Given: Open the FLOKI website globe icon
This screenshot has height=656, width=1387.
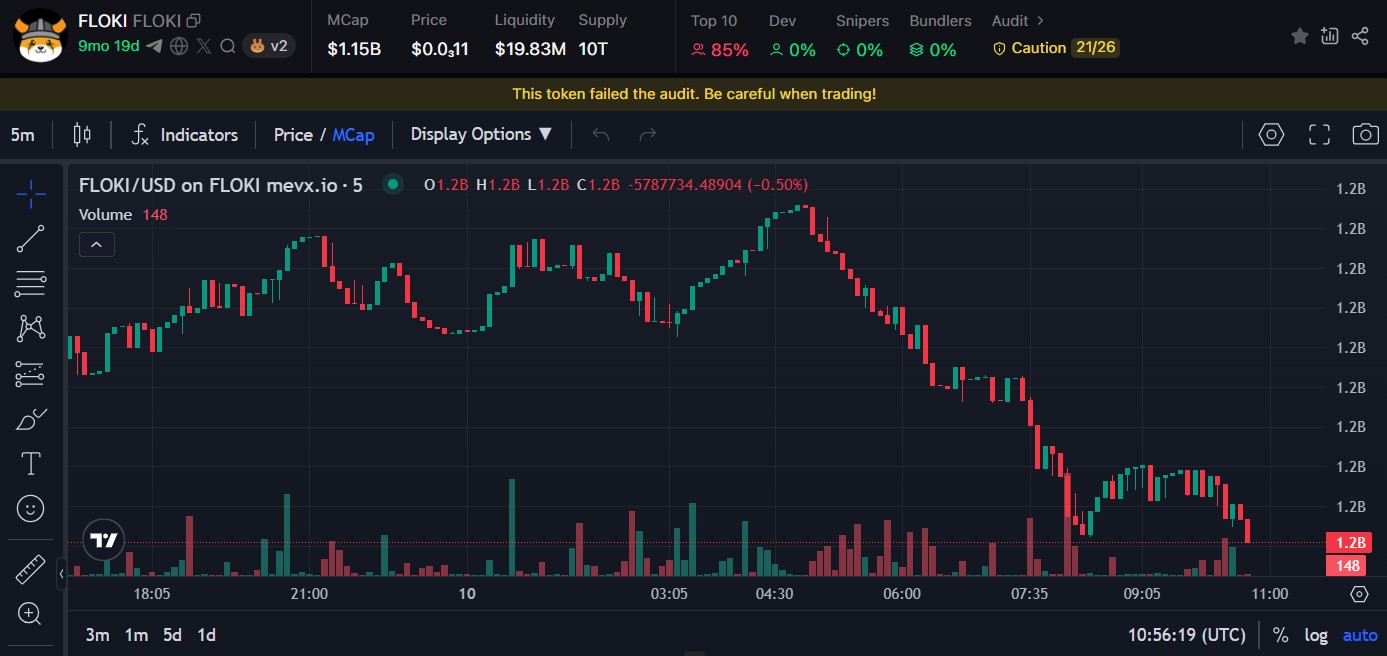Looking at the screenshot, I should [x=179, y=46].
